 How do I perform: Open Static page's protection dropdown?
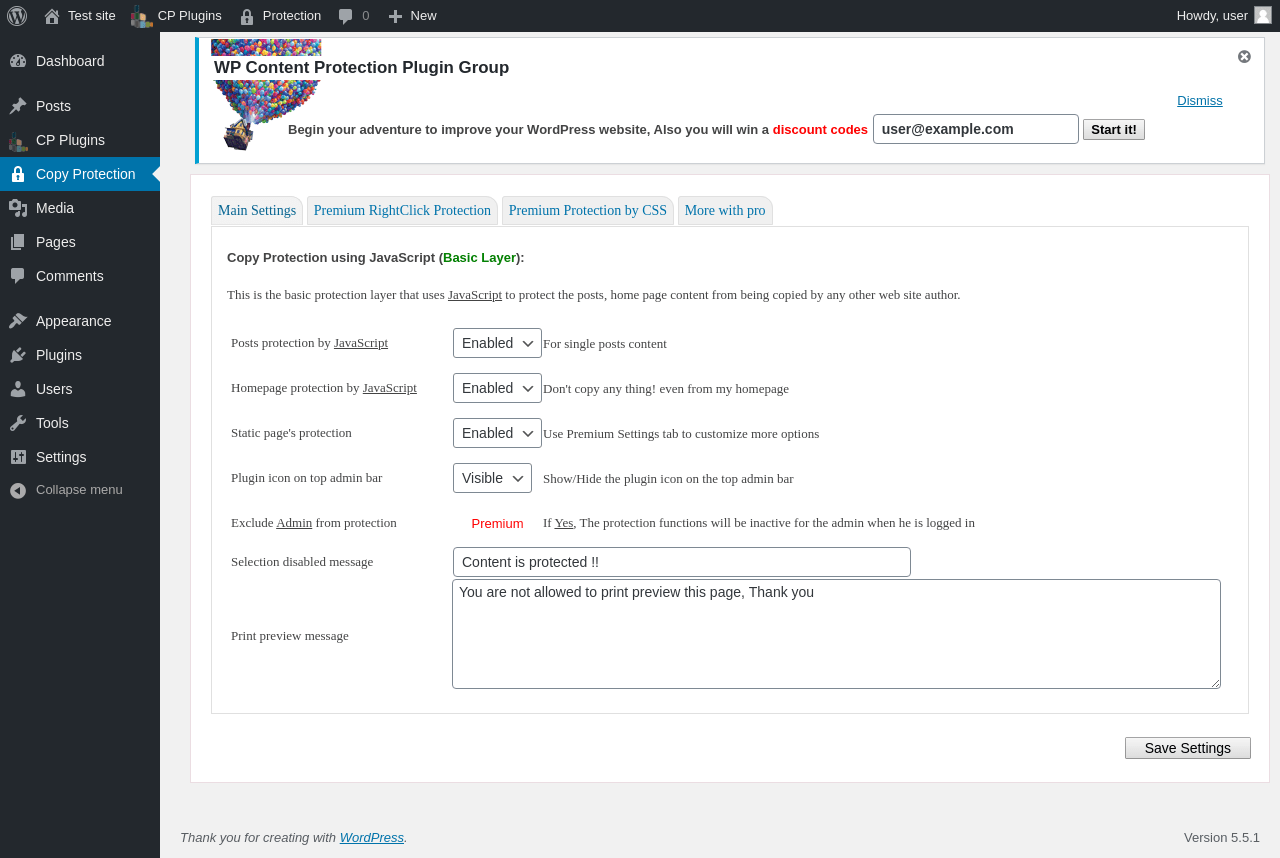pos(497,433)
